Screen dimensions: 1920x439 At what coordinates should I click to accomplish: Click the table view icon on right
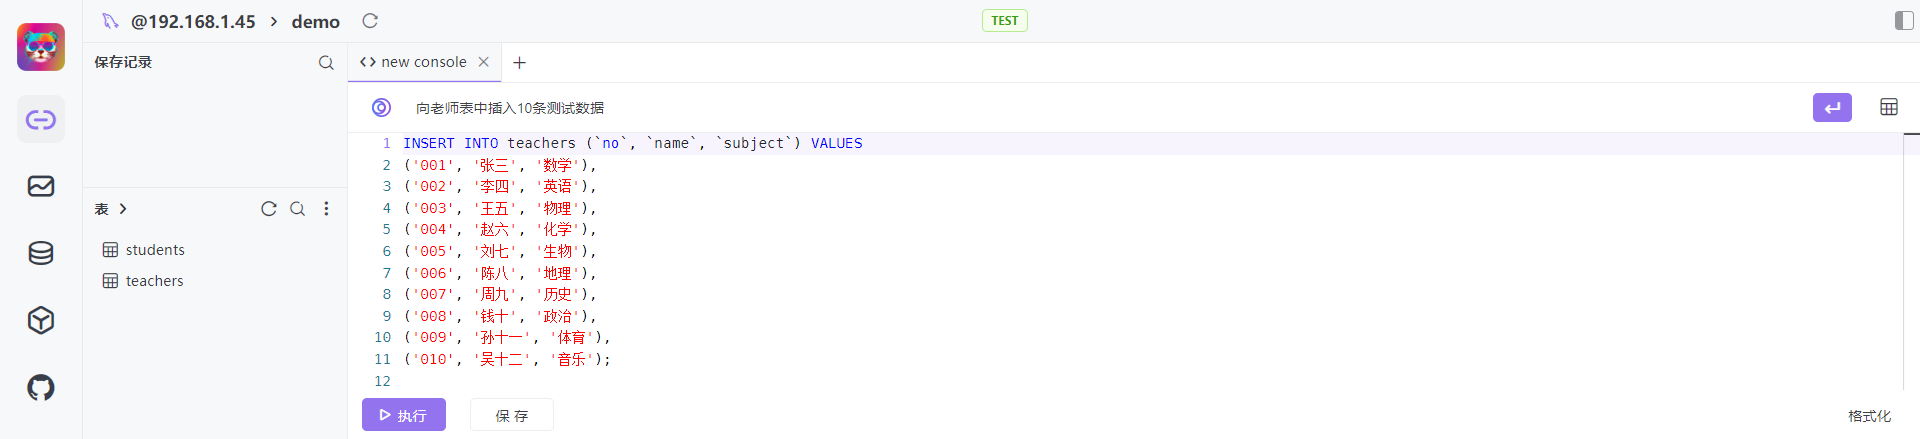point(1889,107)
